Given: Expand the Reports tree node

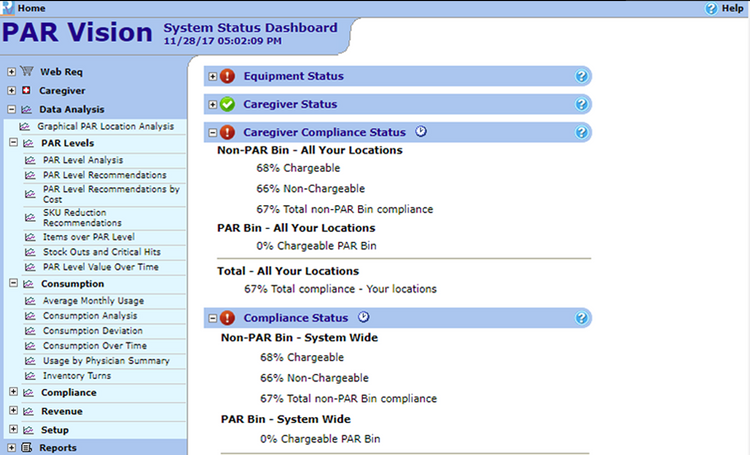Looking at the screenshot, I should coord(11,447).
